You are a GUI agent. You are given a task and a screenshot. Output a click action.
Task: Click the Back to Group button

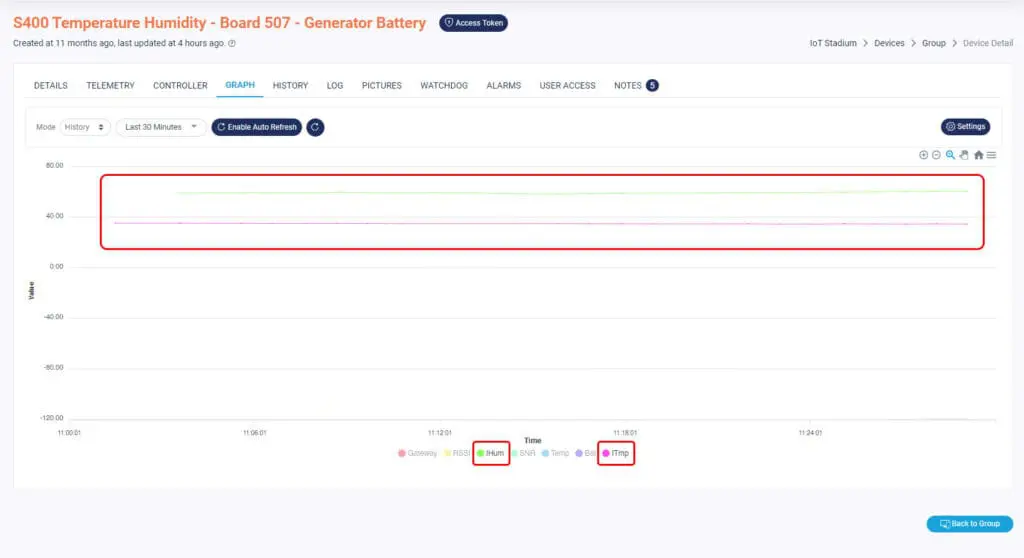(x=969, y=524)
